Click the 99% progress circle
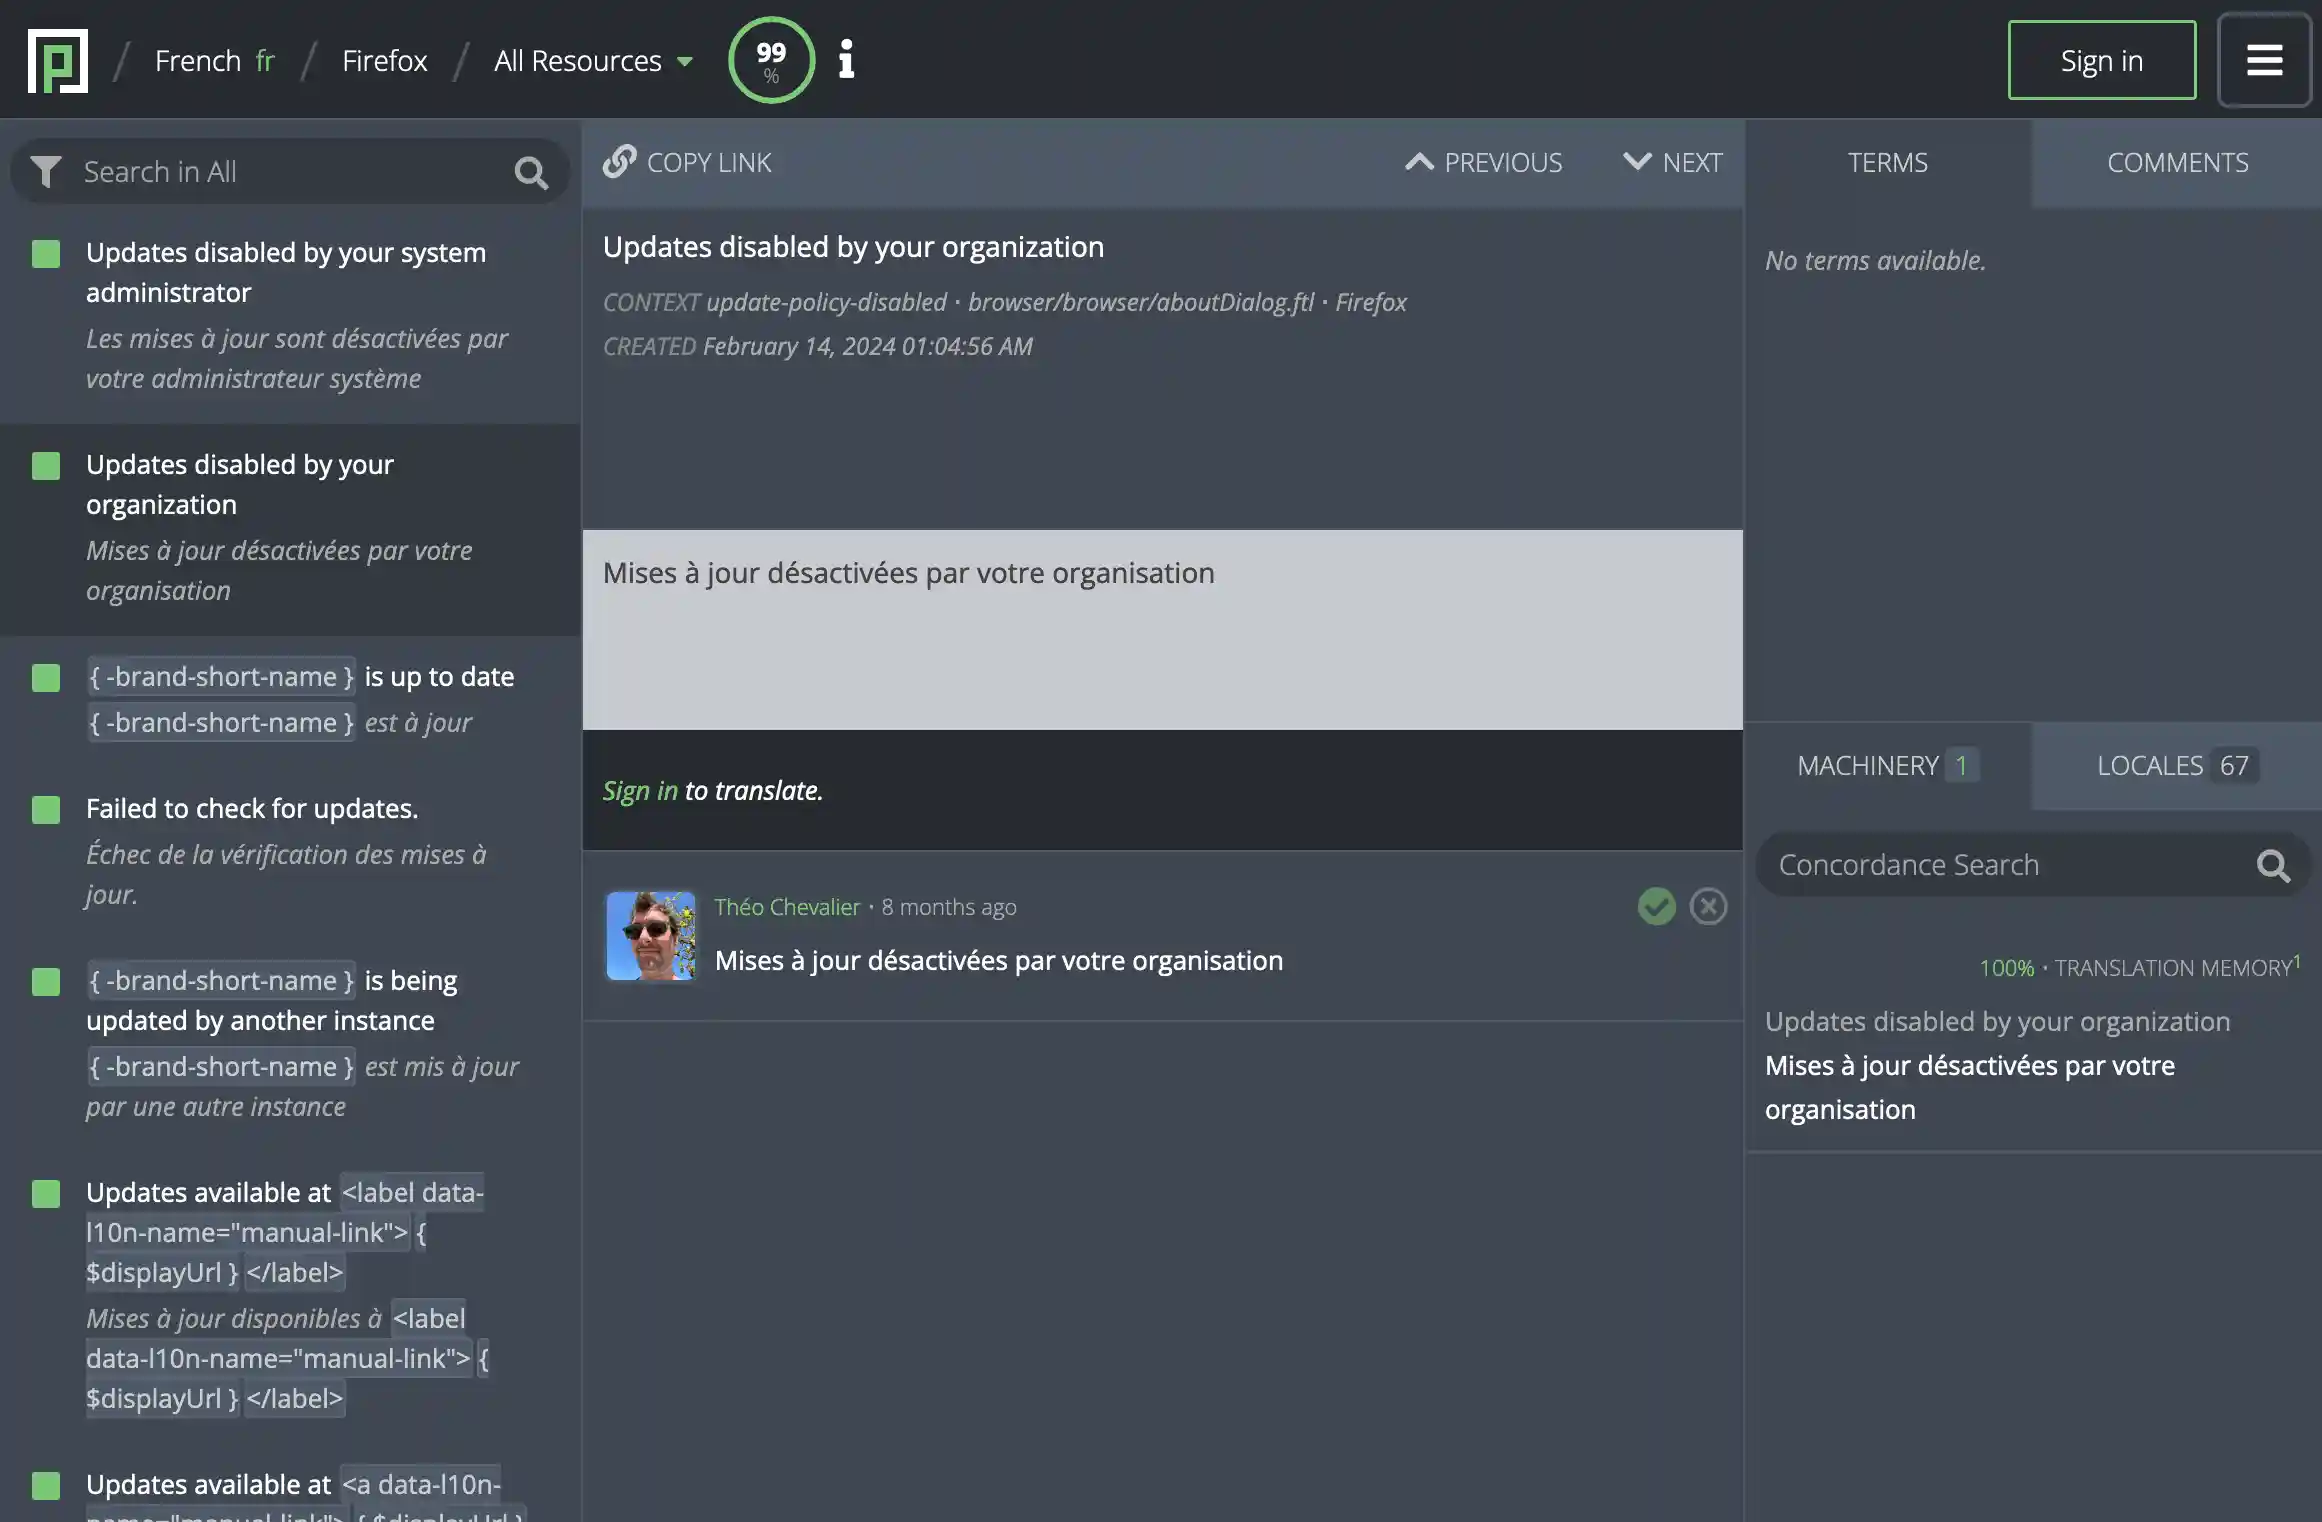 (771, 60)
